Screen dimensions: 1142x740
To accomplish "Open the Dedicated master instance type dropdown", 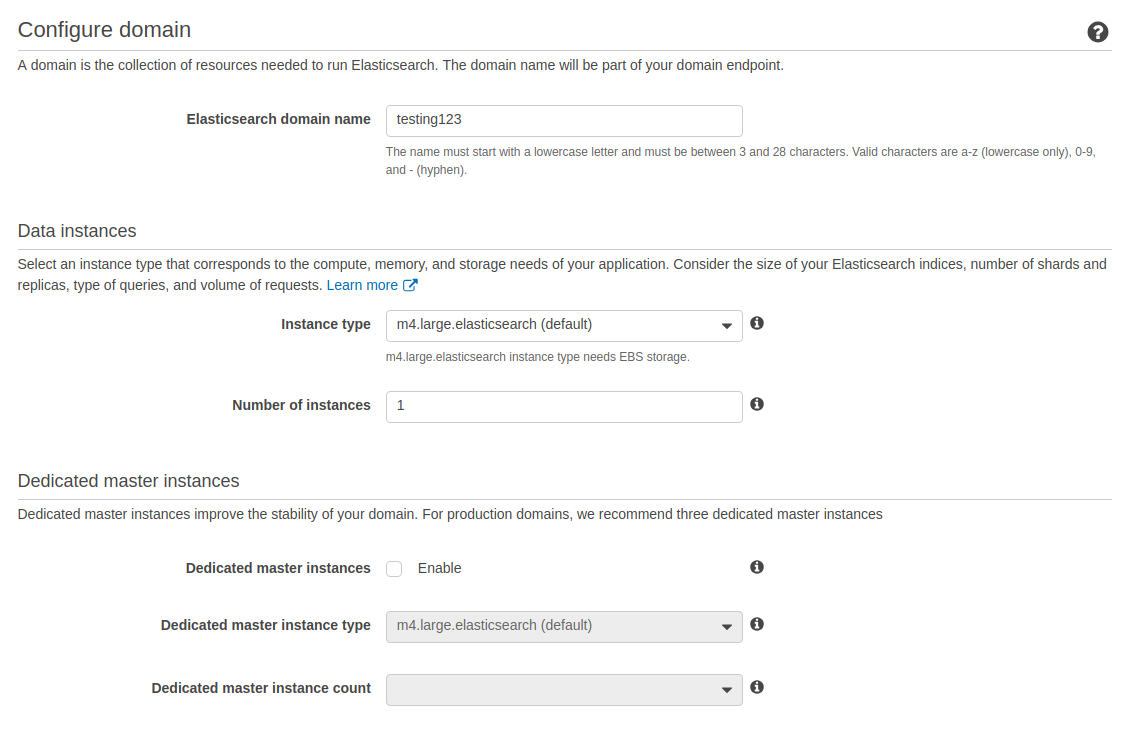I will (564, 627).
